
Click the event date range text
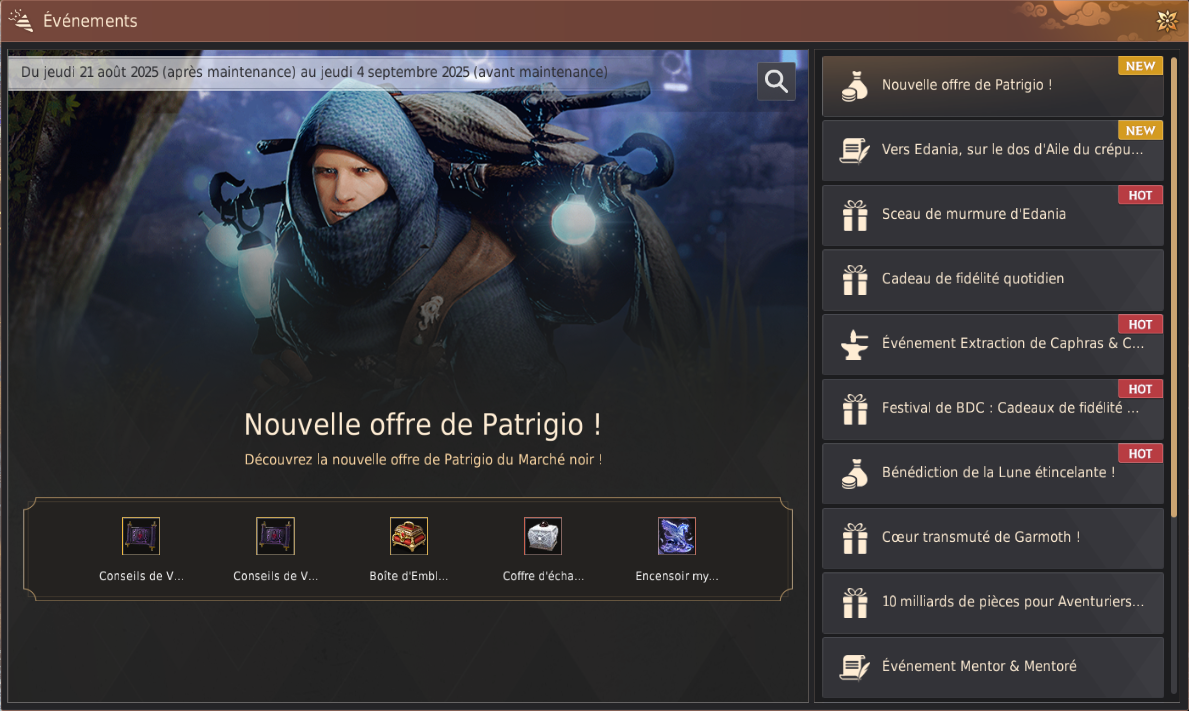click(314, 72)
